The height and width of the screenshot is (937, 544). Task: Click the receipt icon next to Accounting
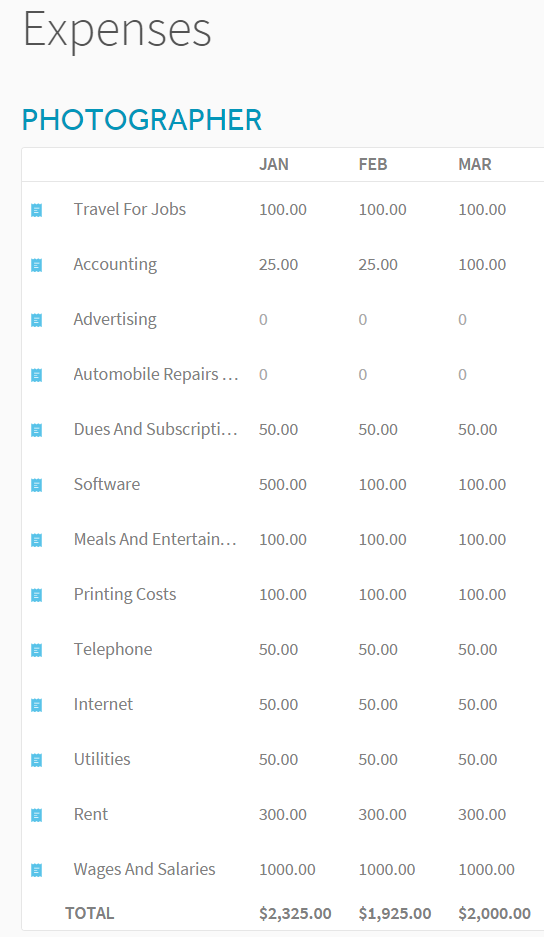(x=36, y=265)
